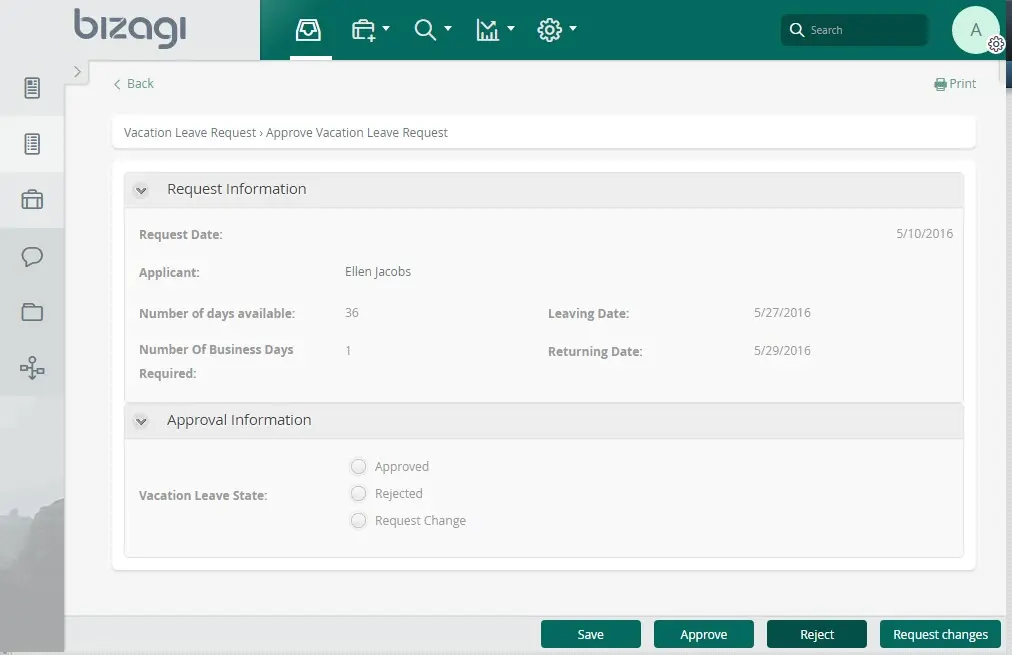Click Number of days available label

tap(217, 314)
